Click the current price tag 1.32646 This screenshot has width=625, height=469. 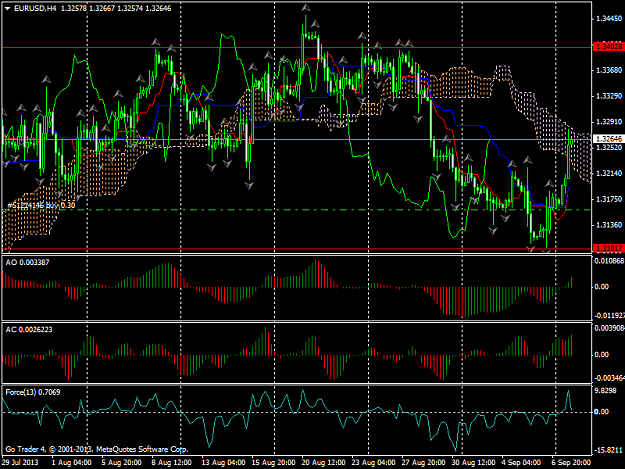click(x=609, y=139)
